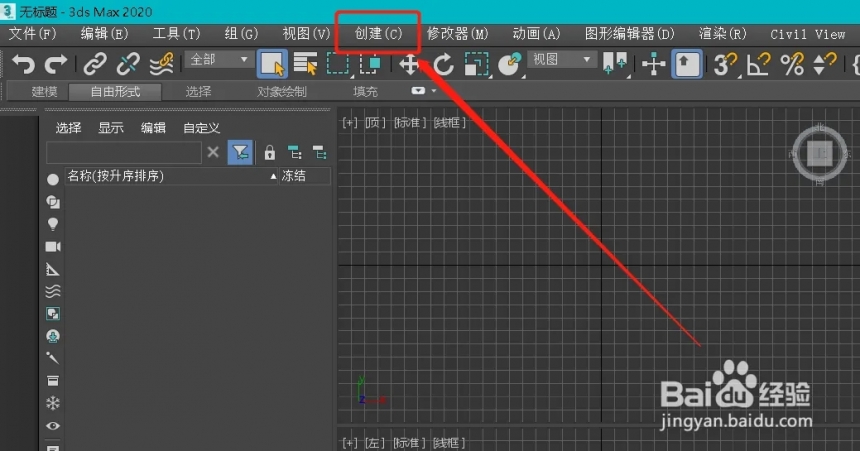Open the 文件(F) menu
The height and width of the screenshot is (451, 860).
tap(33, 34)
